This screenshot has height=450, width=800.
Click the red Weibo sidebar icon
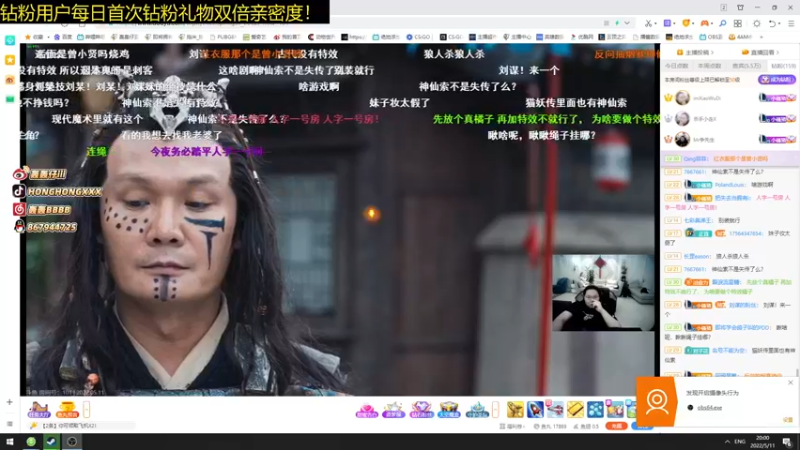coord(10,80)
